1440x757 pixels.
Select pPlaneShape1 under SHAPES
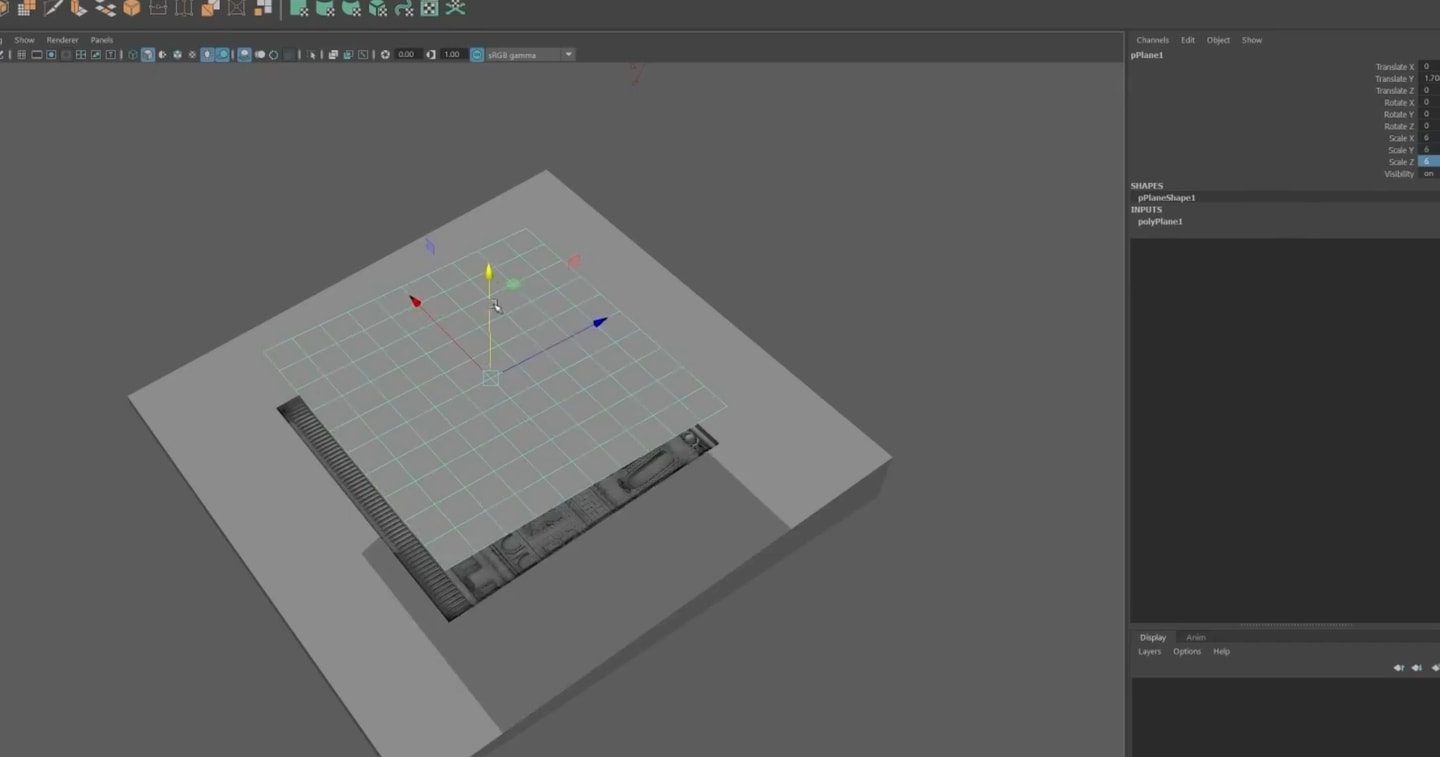[x=1166, y=198]
